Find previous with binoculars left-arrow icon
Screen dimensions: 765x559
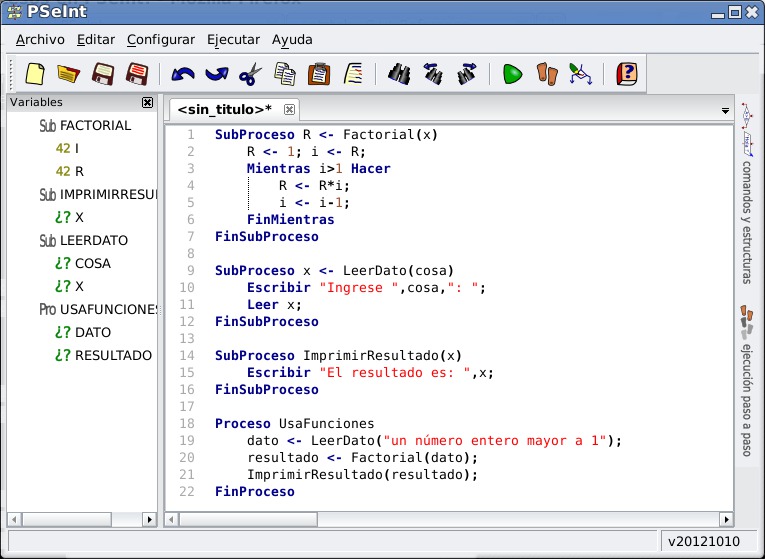(x=433, y=74)
